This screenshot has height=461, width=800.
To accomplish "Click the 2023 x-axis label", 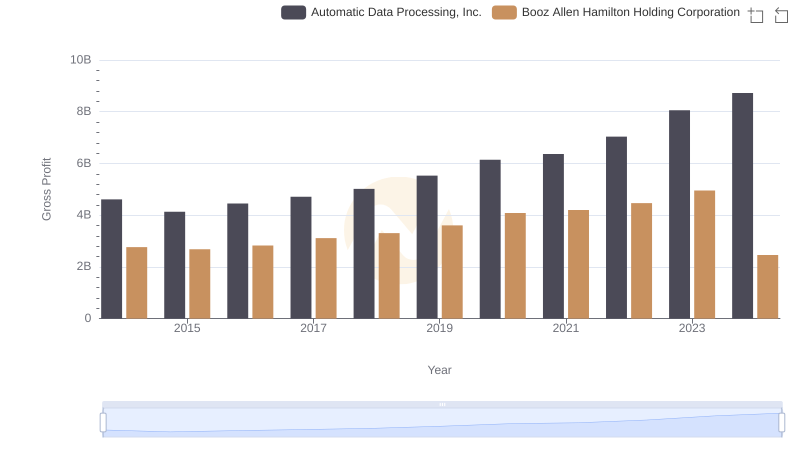I will (692, 328).
